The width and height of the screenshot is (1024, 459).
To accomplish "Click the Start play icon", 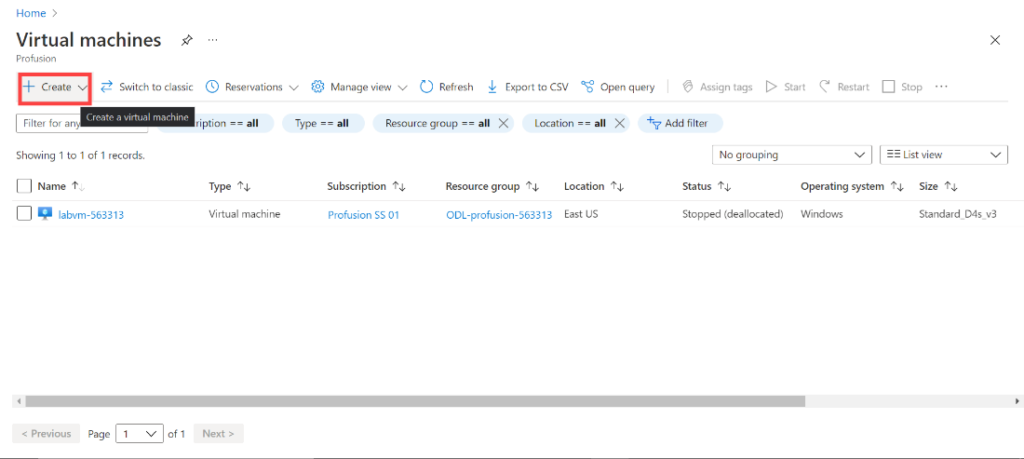I will [x=771, y=87].
